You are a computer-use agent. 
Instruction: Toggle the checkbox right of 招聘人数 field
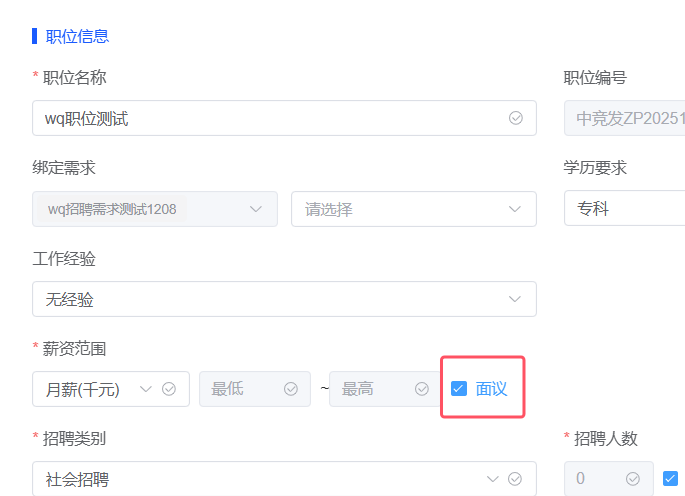tap(671, 479)
